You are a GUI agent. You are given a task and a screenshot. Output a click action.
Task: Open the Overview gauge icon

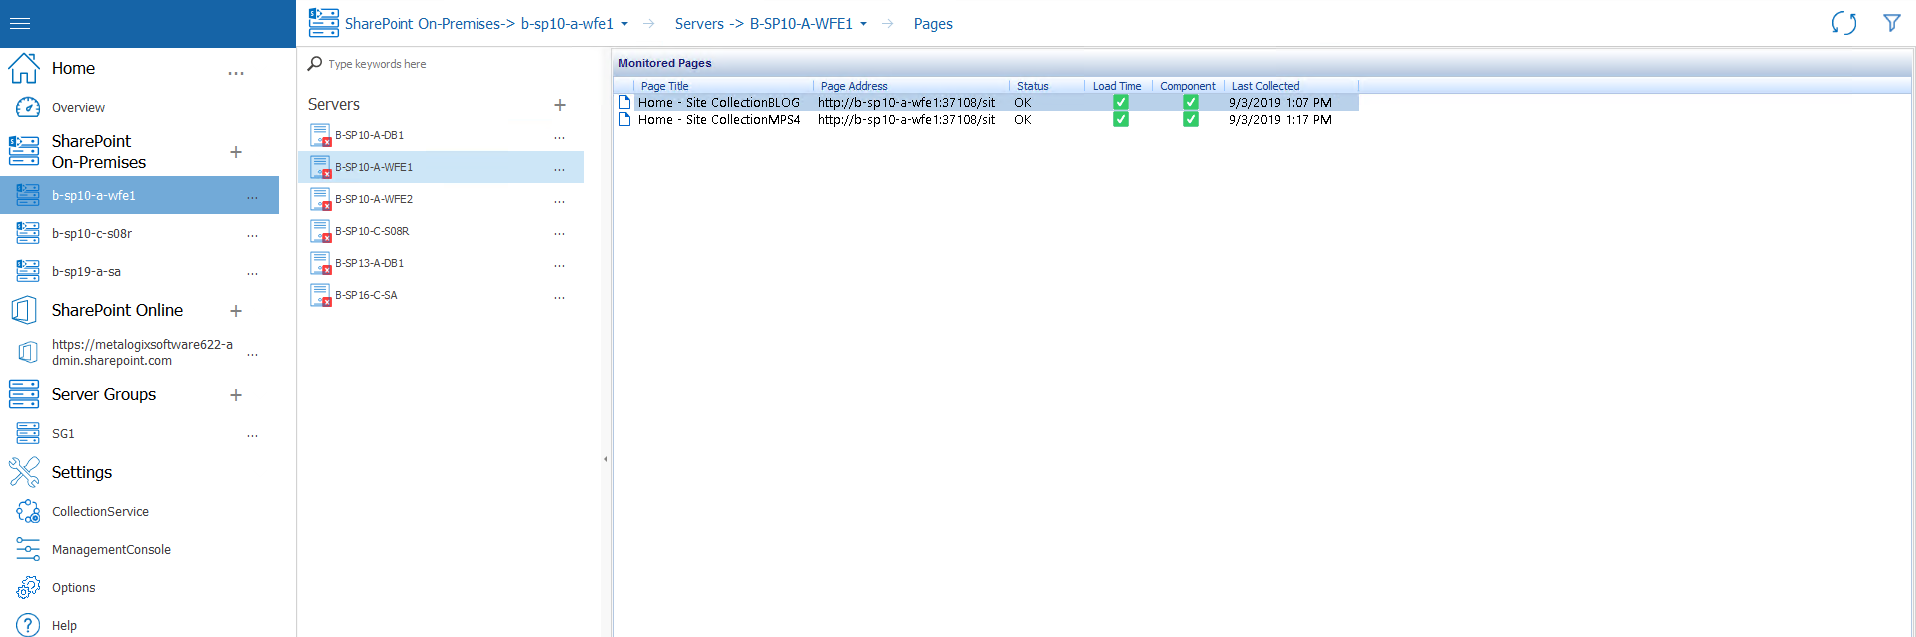click(28, 107)
